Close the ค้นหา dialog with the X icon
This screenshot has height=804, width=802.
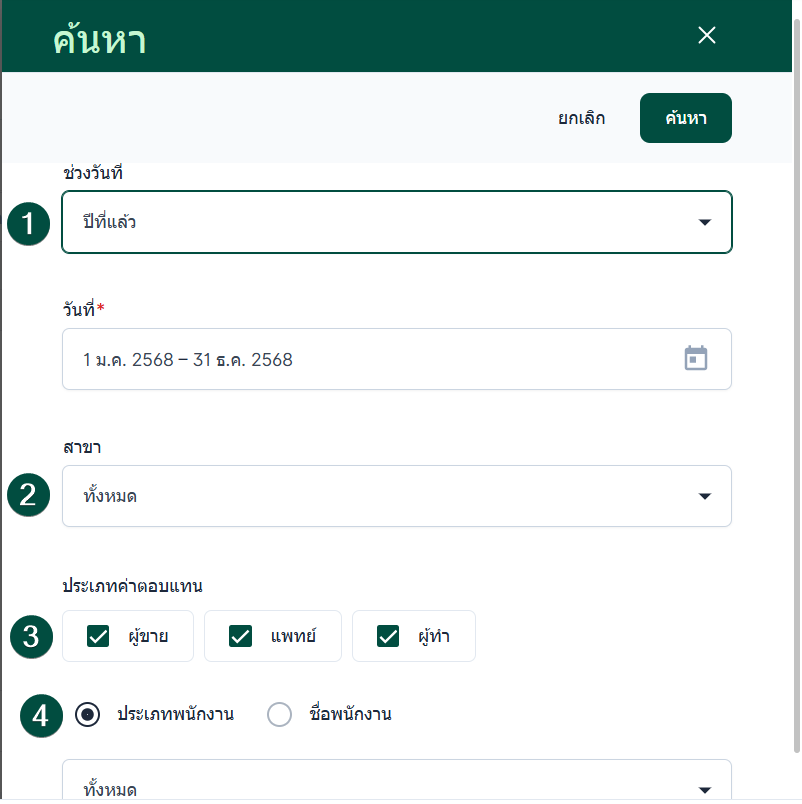click(x=707, y=36)
